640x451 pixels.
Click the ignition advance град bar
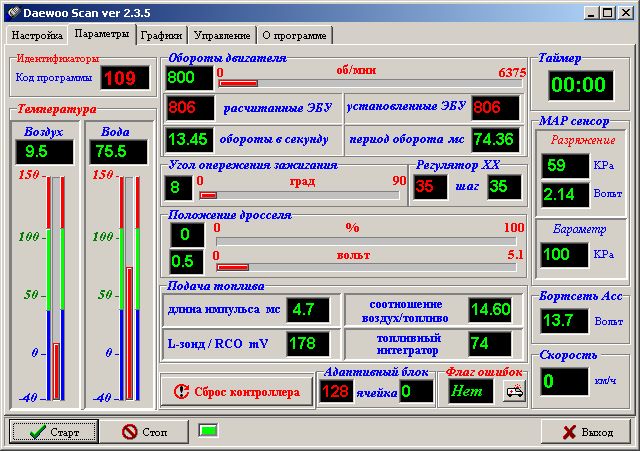pos(301,195)
